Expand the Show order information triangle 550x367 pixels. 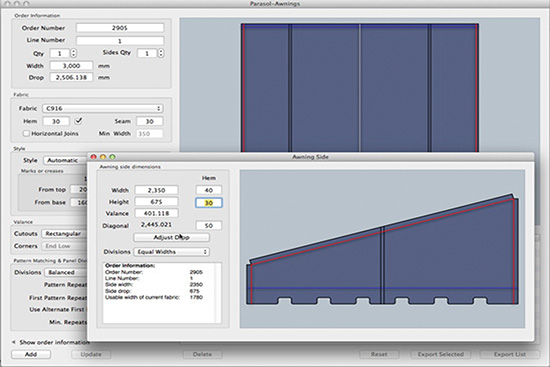pos(14,342)
